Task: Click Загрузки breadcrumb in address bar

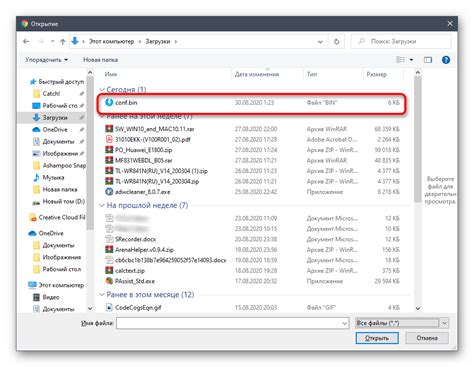Action: [158, 42]
